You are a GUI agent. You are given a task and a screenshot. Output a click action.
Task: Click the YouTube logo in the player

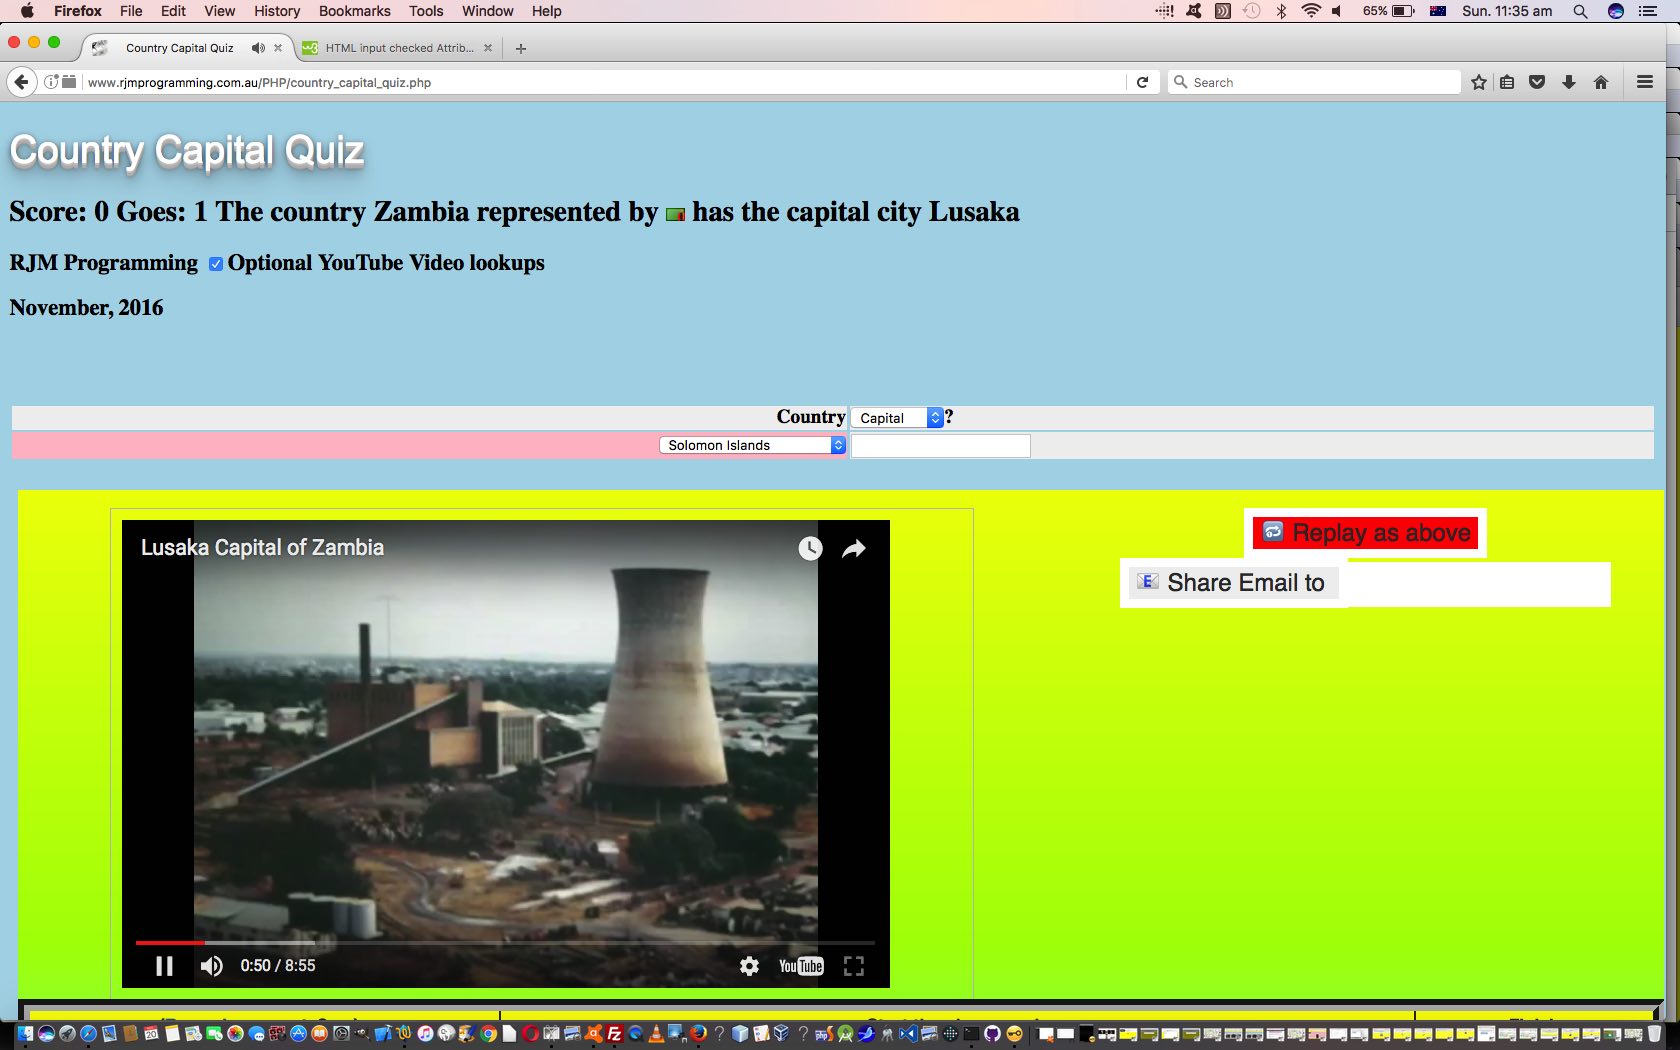pos(801,966)
